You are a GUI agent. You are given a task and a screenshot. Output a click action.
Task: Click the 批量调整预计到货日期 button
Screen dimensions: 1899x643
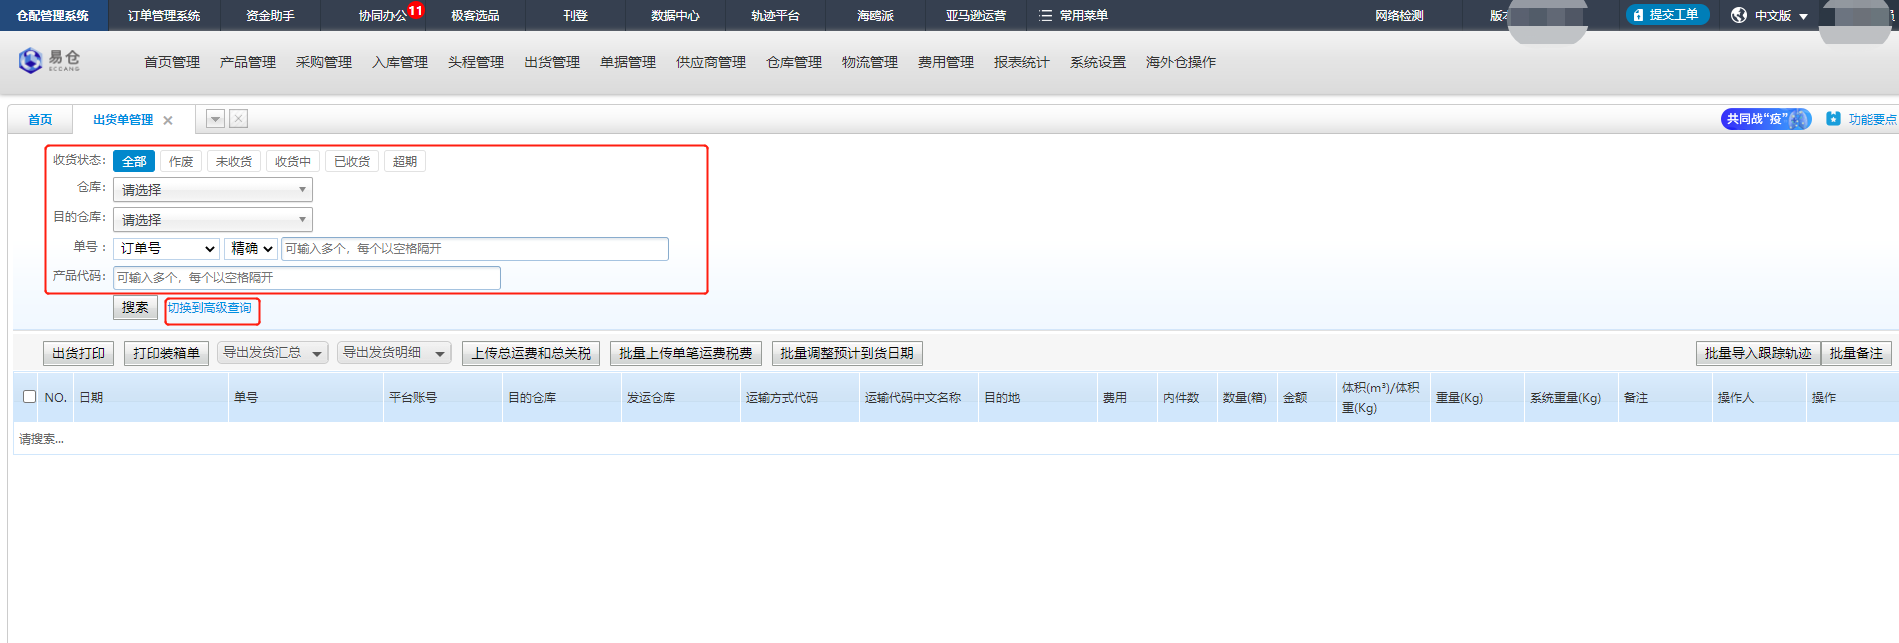847,354
